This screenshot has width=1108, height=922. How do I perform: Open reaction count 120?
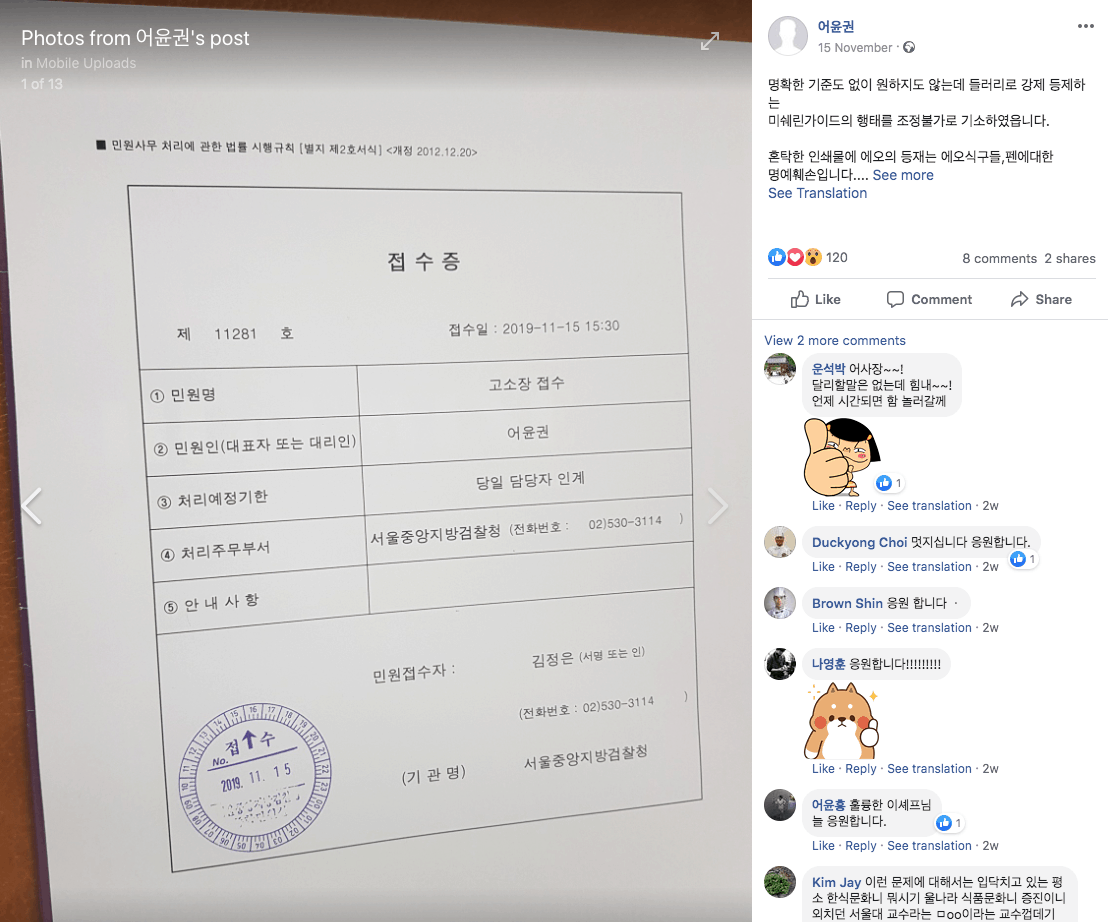pos(837,258)
